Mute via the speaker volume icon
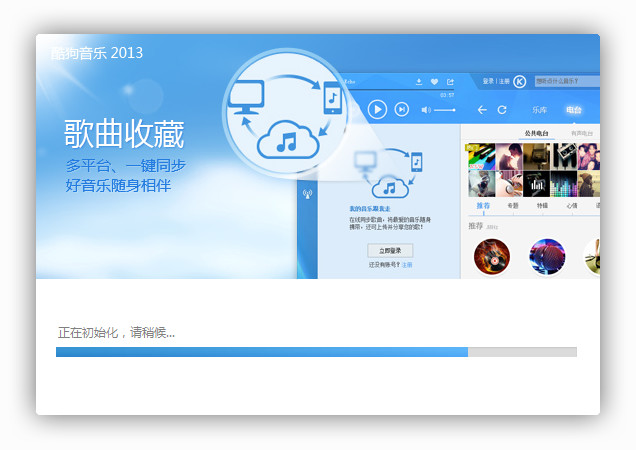The height and width of the screenshot is (450, 636). (x=426, y=110)
